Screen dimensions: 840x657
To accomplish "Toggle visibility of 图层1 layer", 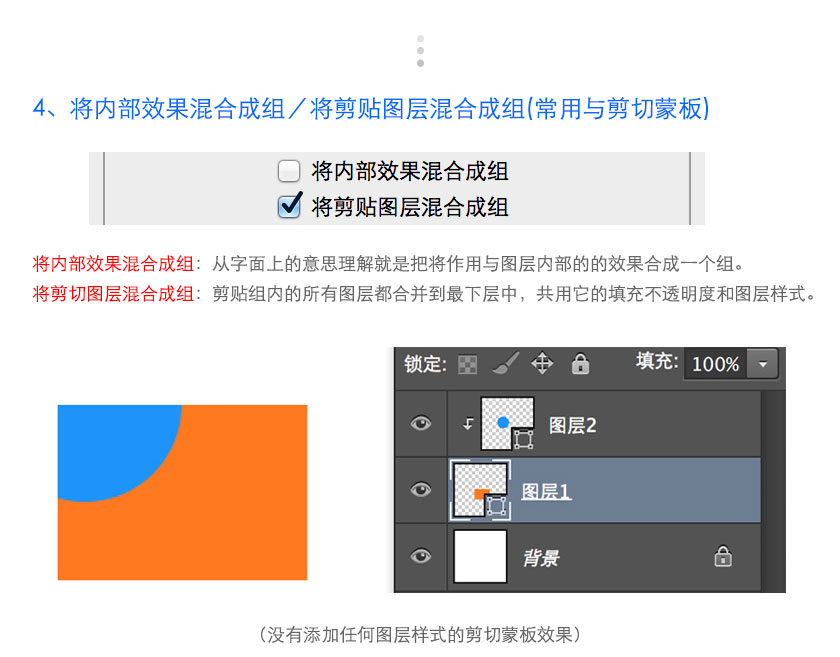I will coord(421,490).
